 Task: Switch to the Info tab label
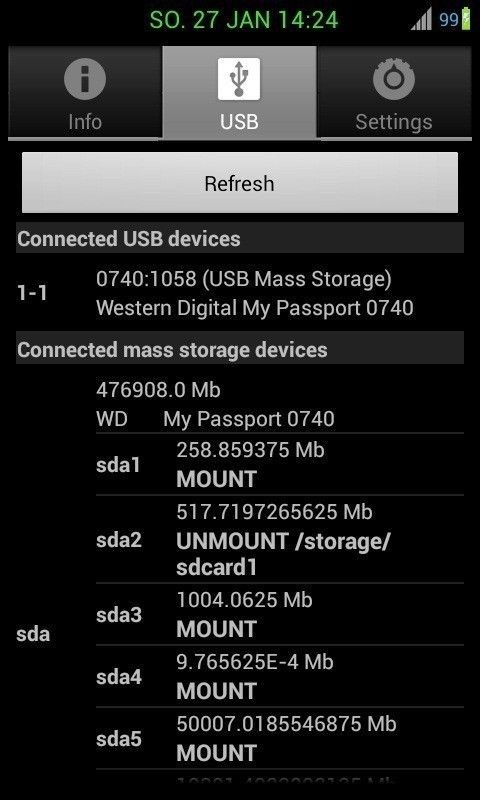[x=85, y=122]
